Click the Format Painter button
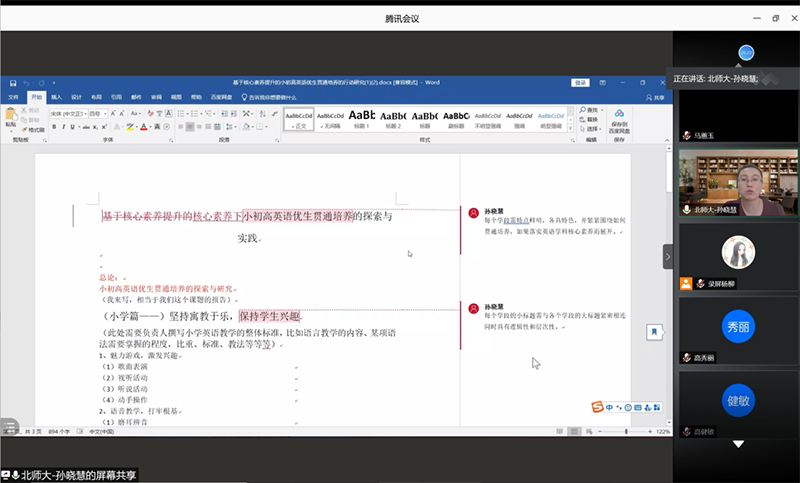Viewport: 800px width, 483px height. pos(34,130)
